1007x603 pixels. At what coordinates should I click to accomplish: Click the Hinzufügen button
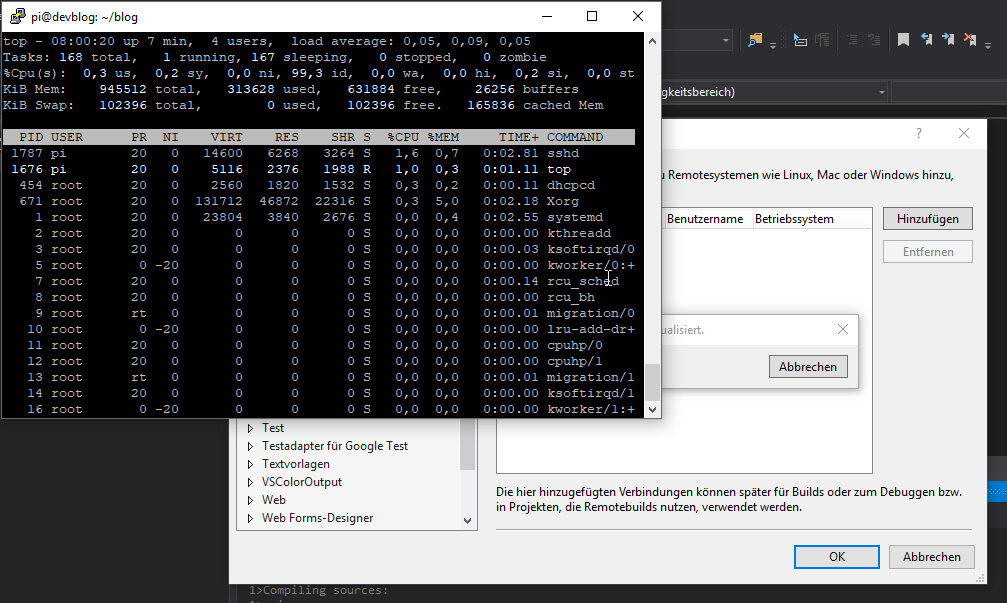[927, 219]
